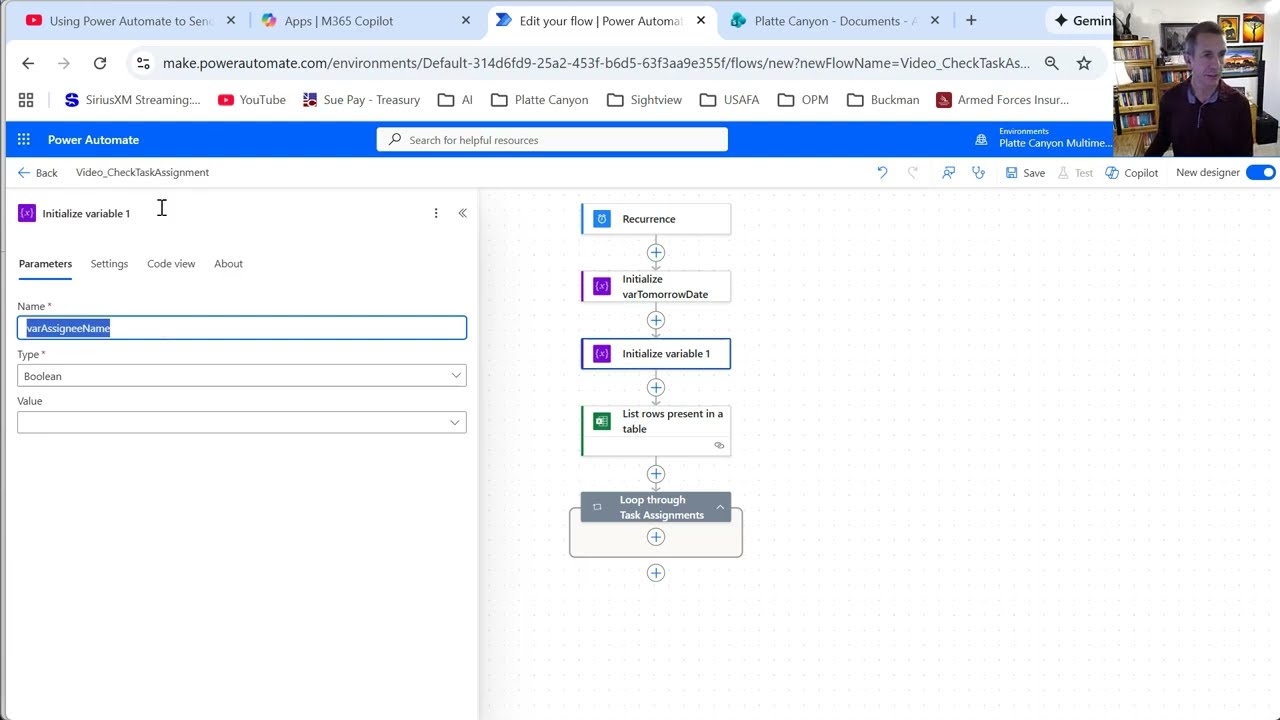The height and width of the screenshot is (720, 1280).
Task: Open the flow comments icon
Action: point(948,172)
